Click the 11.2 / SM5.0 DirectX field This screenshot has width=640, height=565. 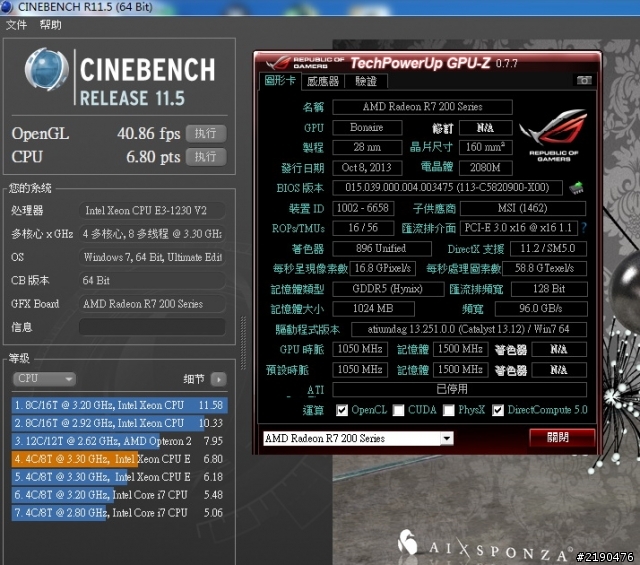click(x=549, y=248)
